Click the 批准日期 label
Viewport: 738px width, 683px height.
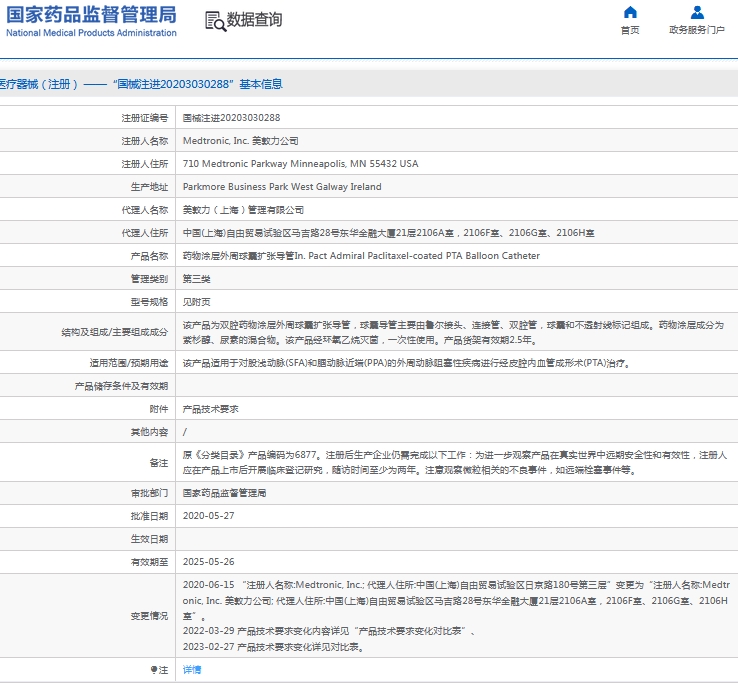pos(149,516)
